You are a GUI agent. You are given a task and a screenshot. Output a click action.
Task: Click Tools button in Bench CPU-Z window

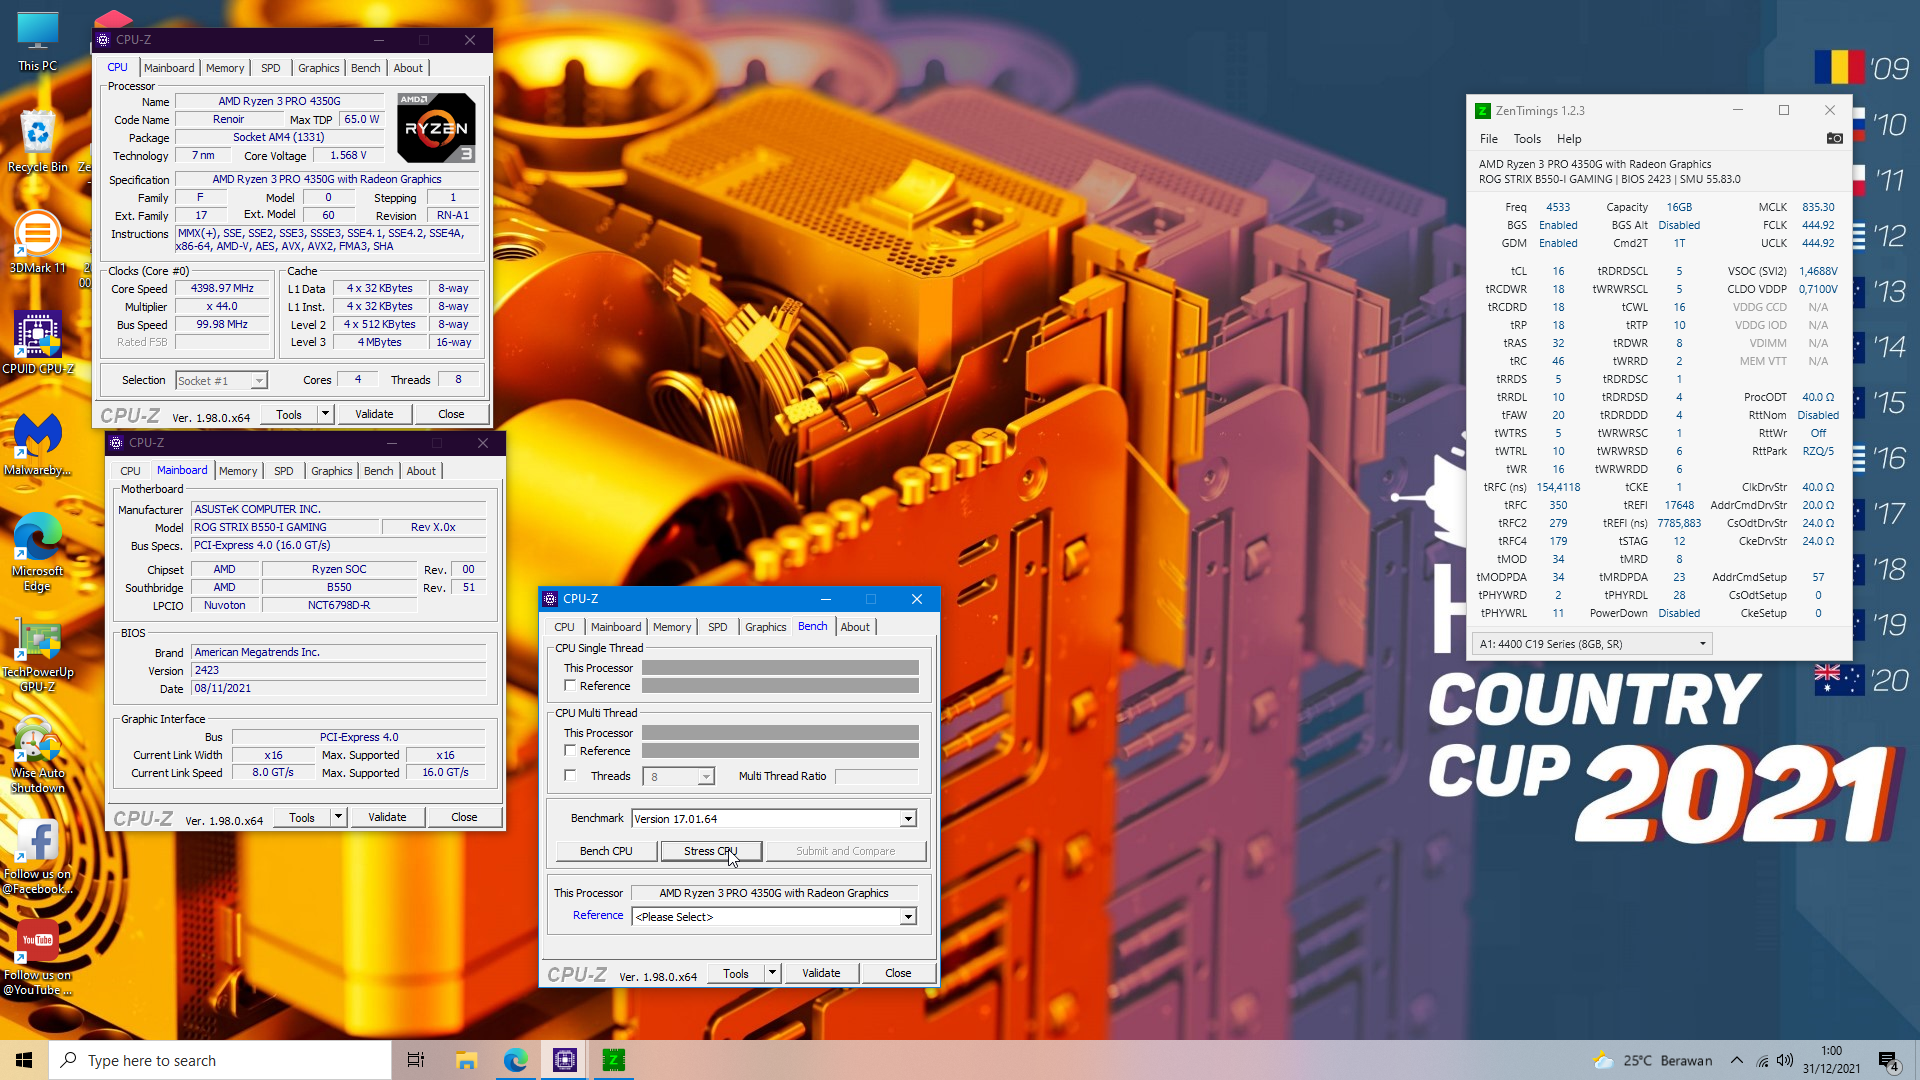(x=736, y=973)
